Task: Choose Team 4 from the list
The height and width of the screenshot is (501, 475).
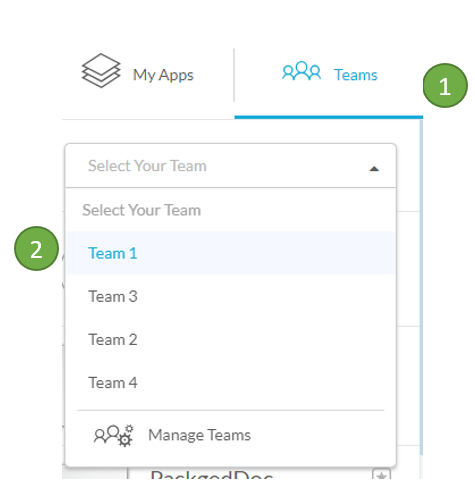Action: pyautogui.click(x=231, y=383)
